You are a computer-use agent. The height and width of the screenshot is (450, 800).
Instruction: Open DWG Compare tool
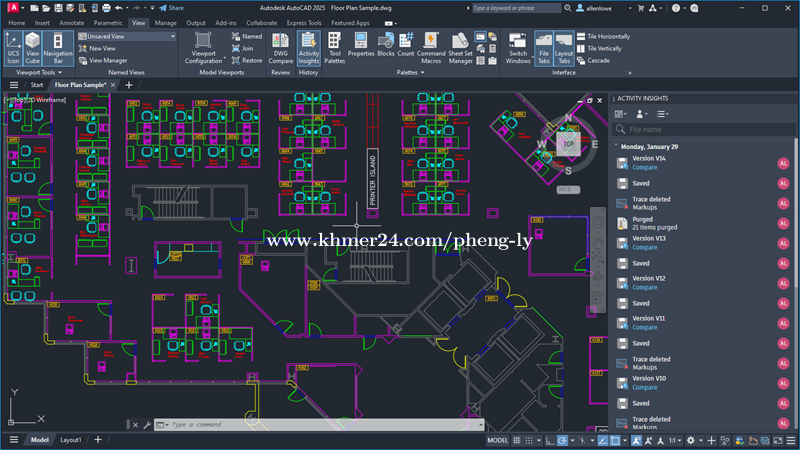tap(280, 48)
